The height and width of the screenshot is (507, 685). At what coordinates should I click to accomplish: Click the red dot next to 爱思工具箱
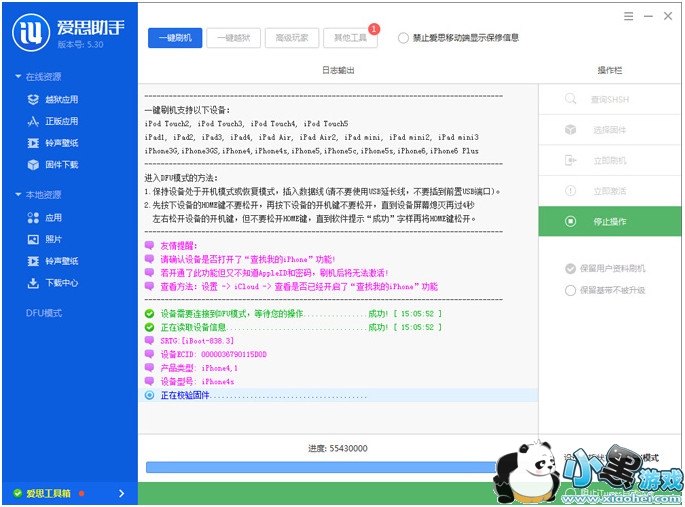81,493
